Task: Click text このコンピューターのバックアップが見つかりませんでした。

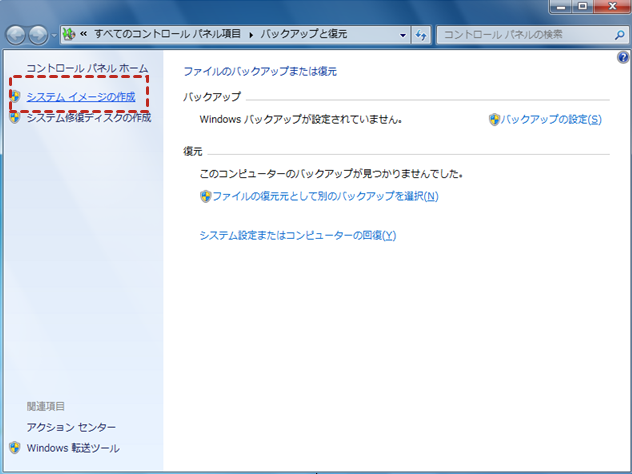Action: (331, 174)
